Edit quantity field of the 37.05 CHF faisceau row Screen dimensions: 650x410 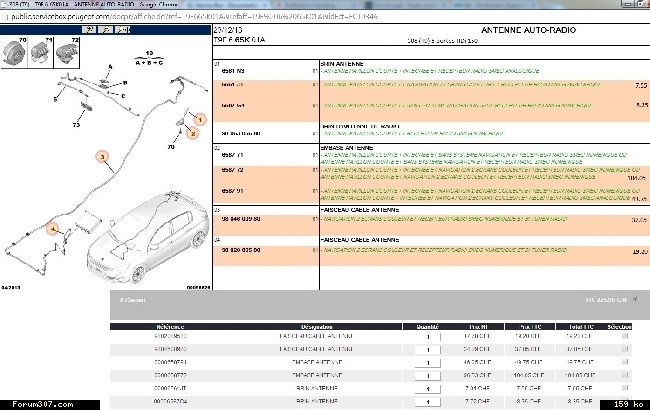tap(428, 350)
